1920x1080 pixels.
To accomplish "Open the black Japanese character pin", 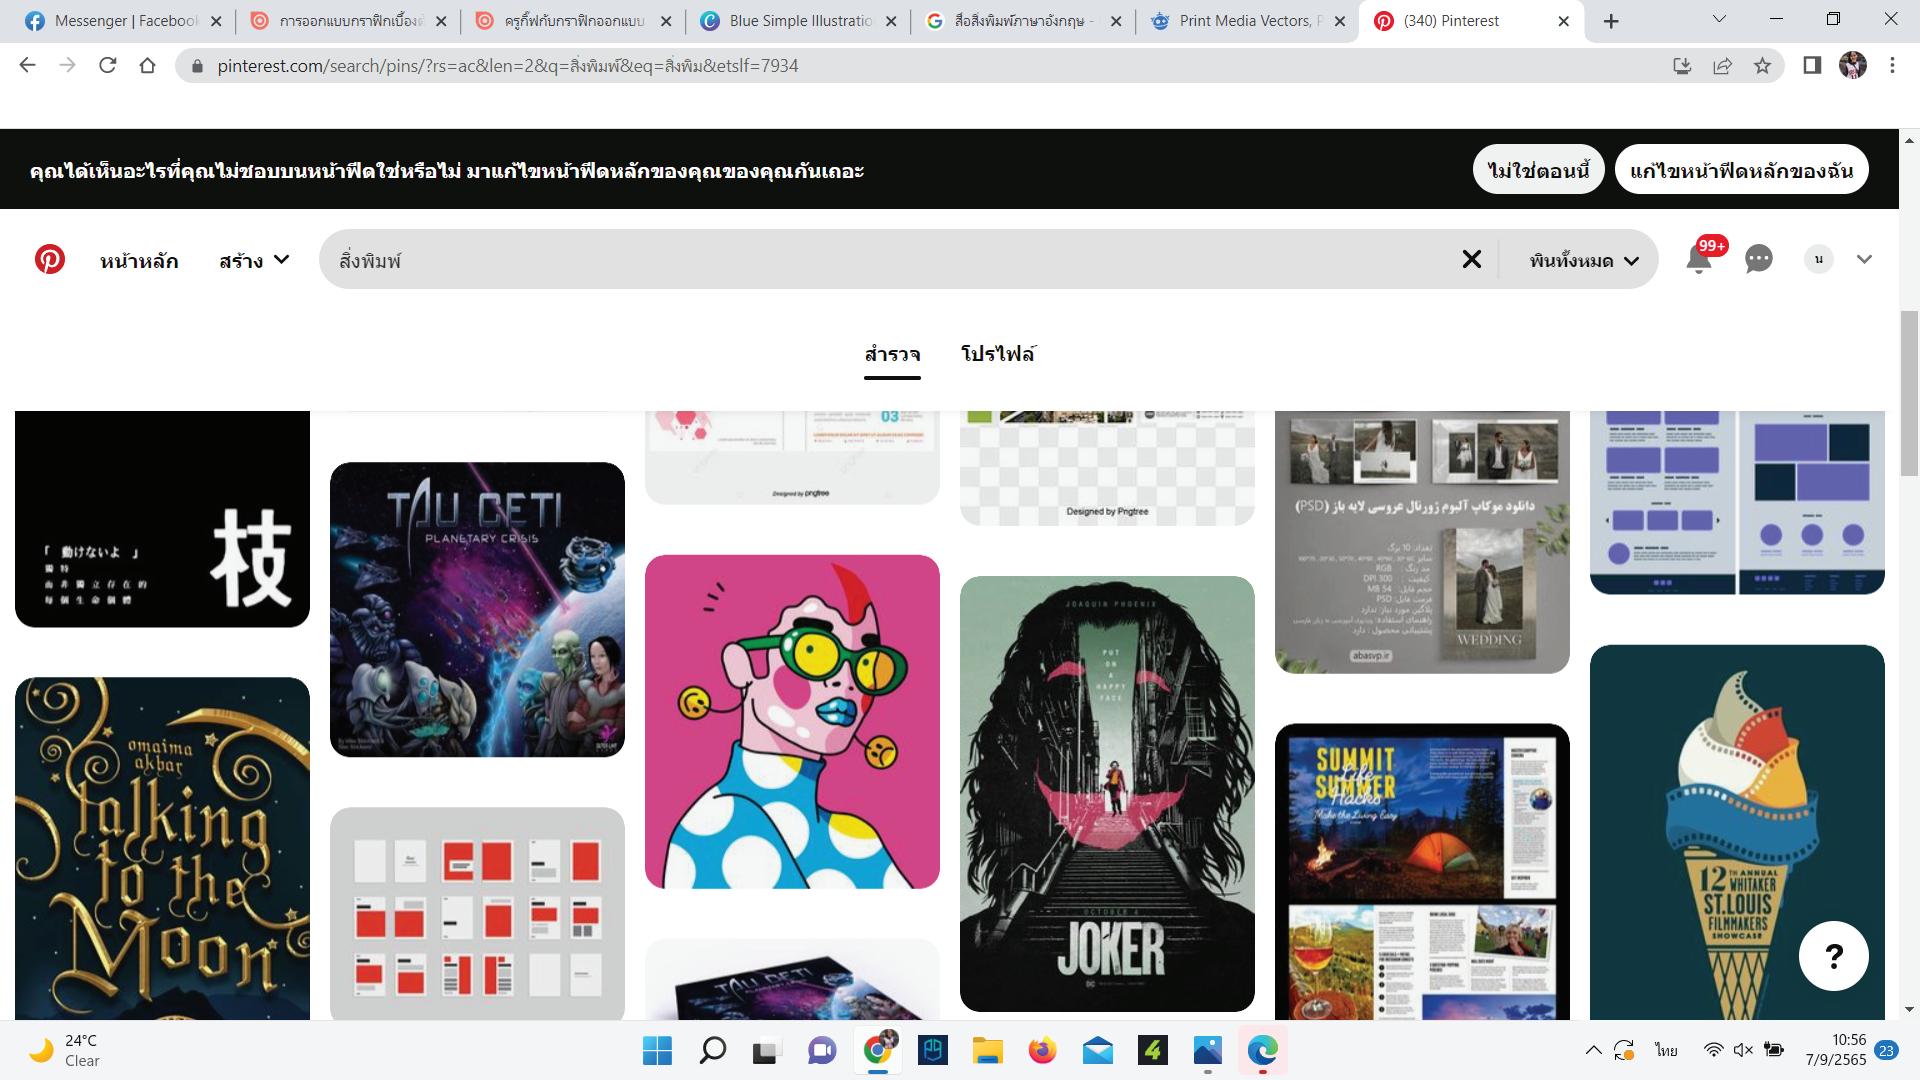I will click(162, 519).
